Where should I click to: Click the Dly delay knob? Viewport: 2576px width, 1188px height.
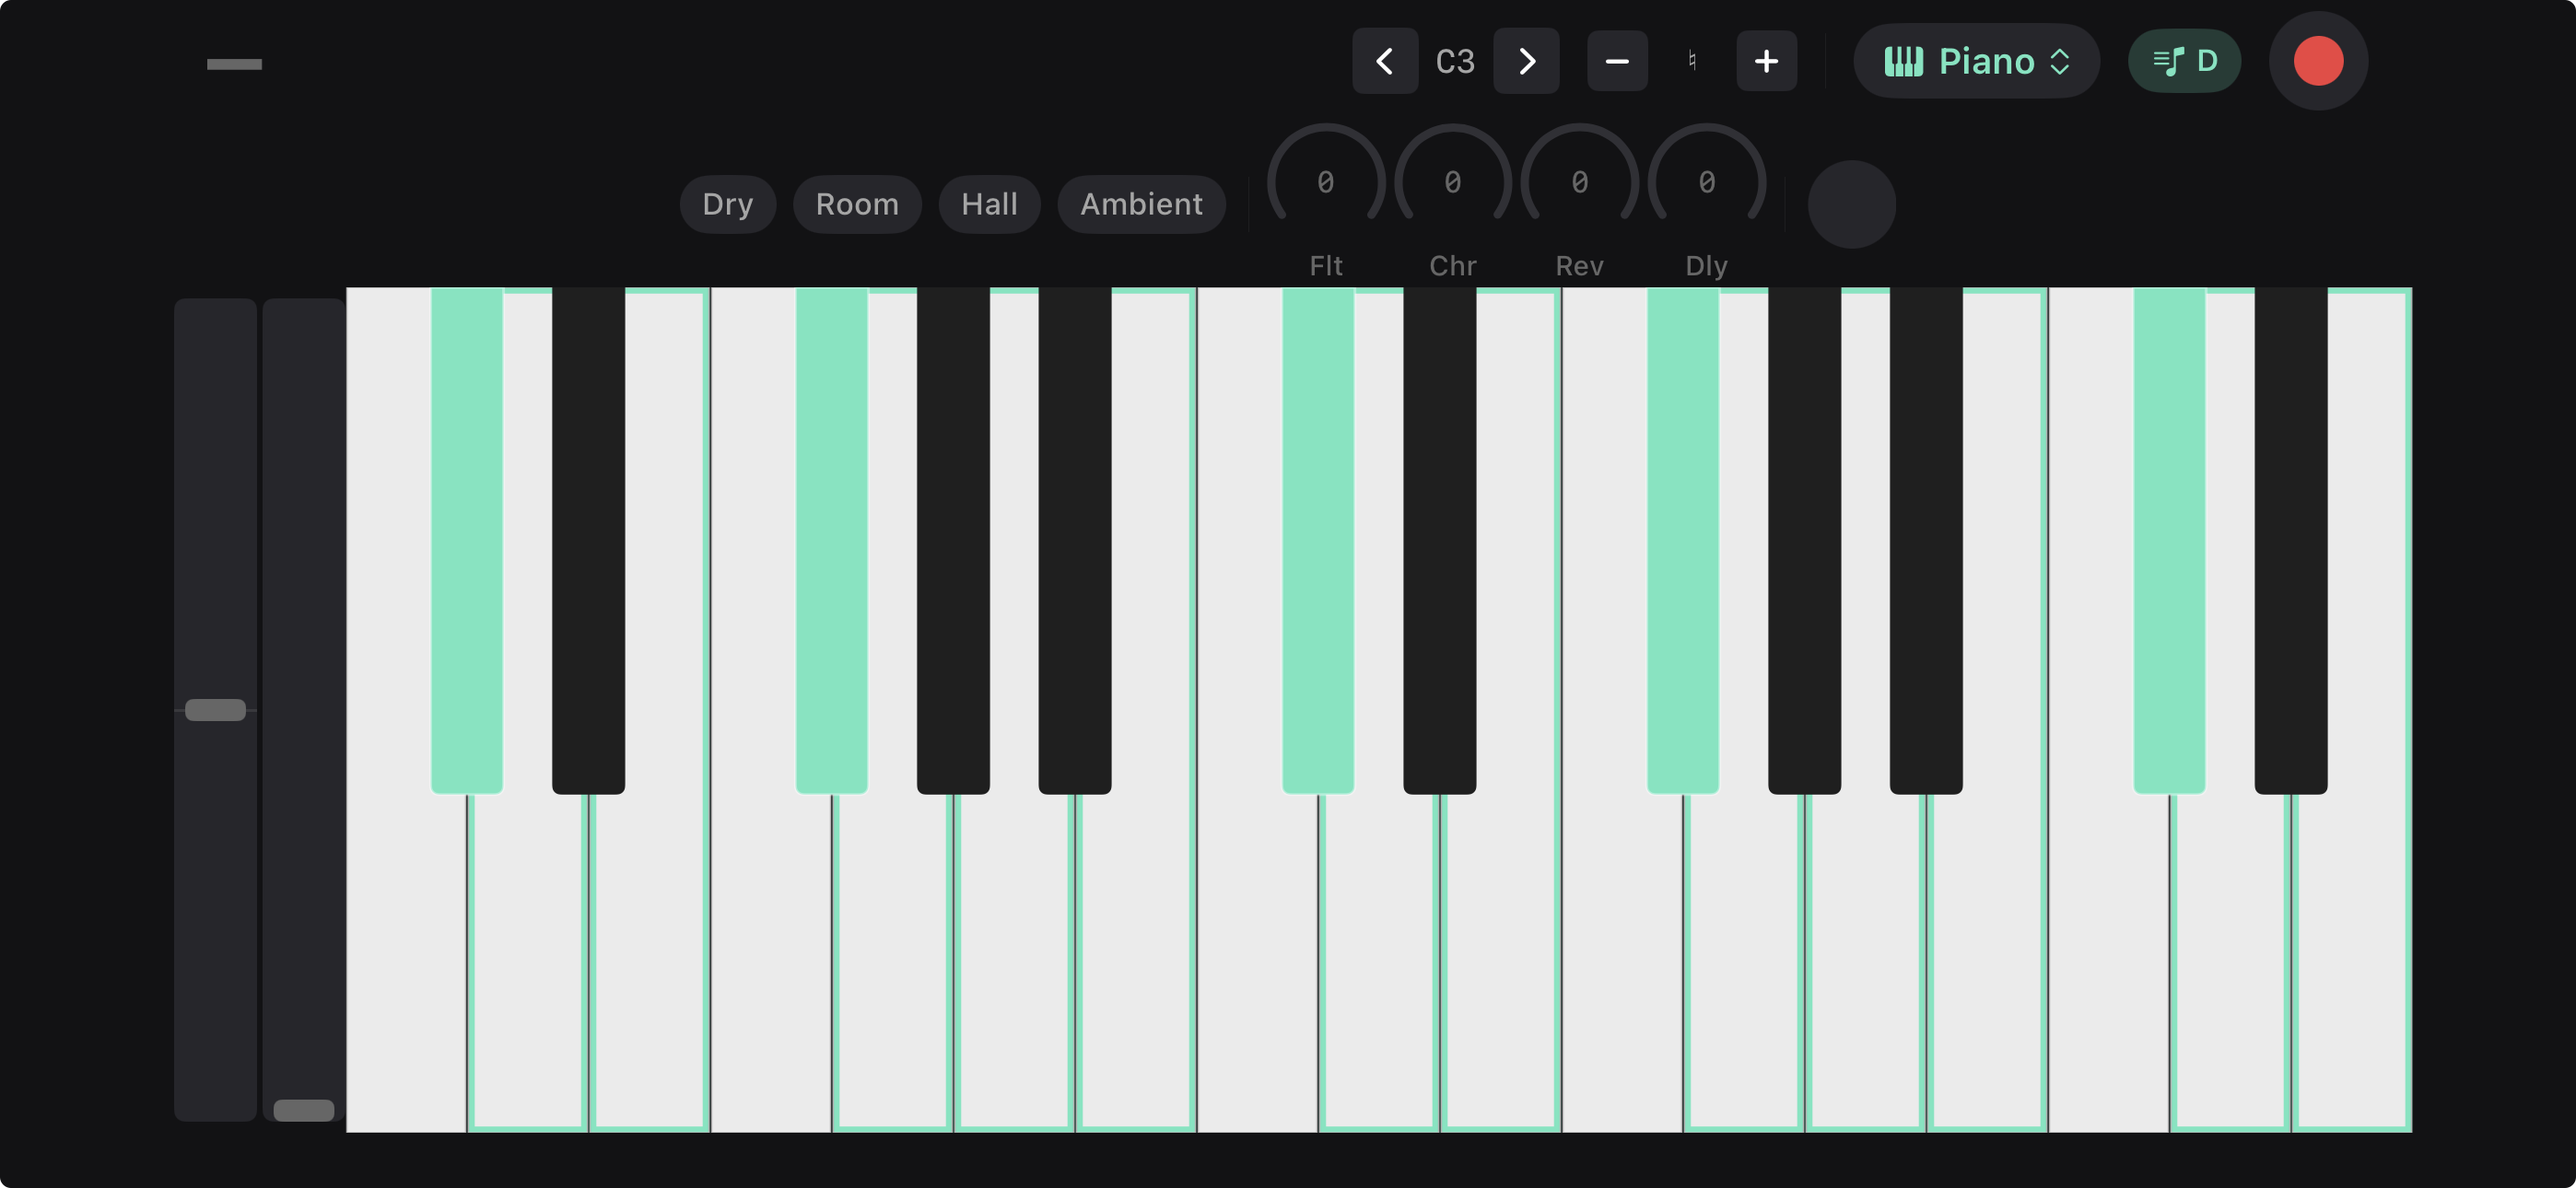click(x=1706, y=182)
